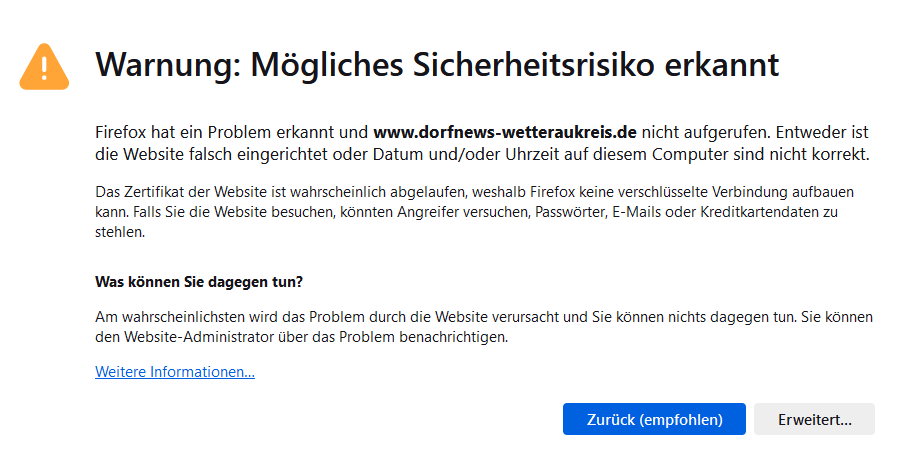Click the heading word erkannt
902x460 pixels.
(x=721, y=64)
